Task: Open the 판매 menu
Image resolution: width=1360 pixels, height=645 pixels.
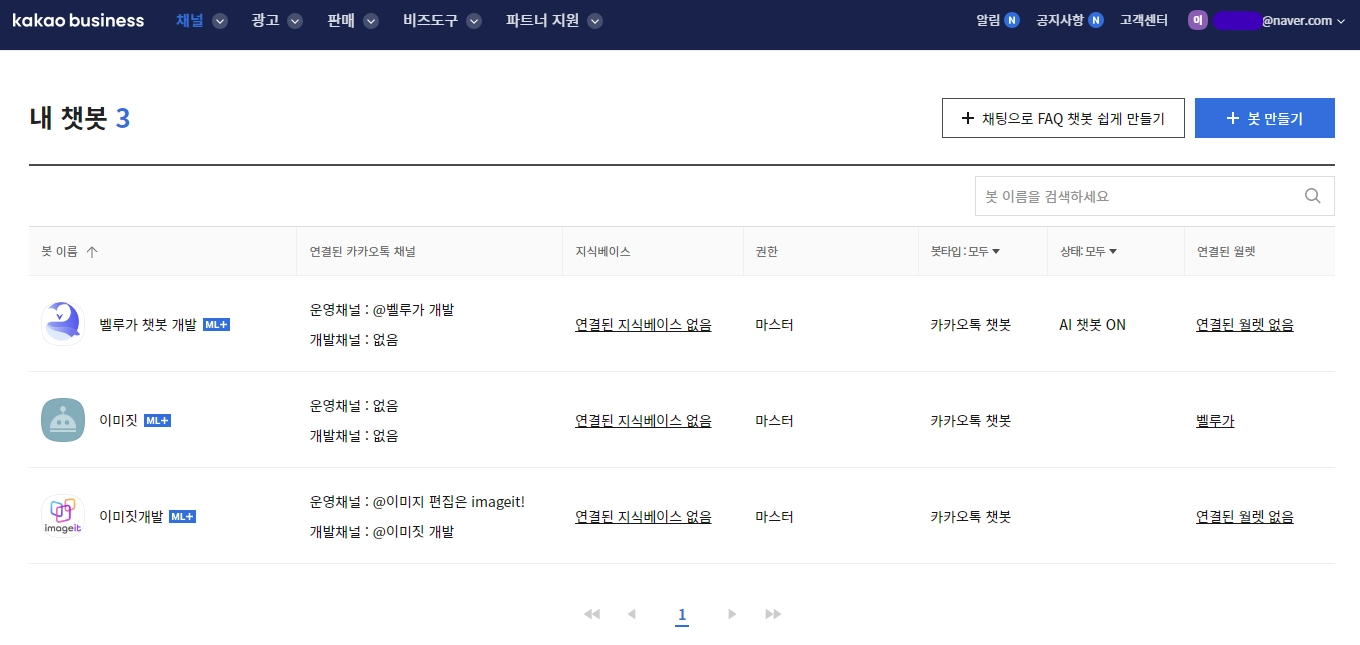Action: tap(341, 20)
